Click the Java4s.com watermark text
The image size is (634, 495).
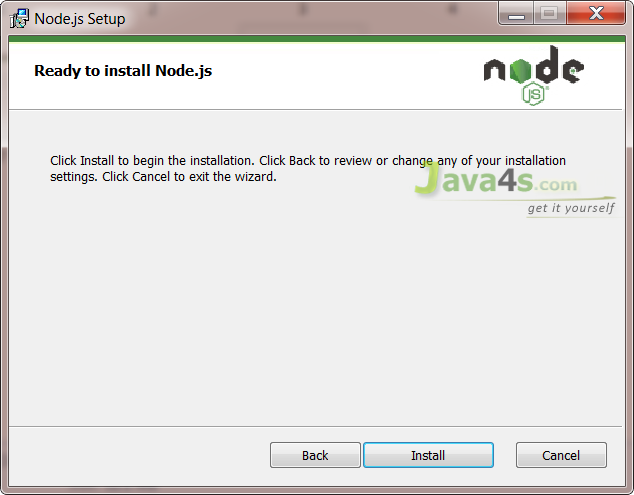click(496, 179)
